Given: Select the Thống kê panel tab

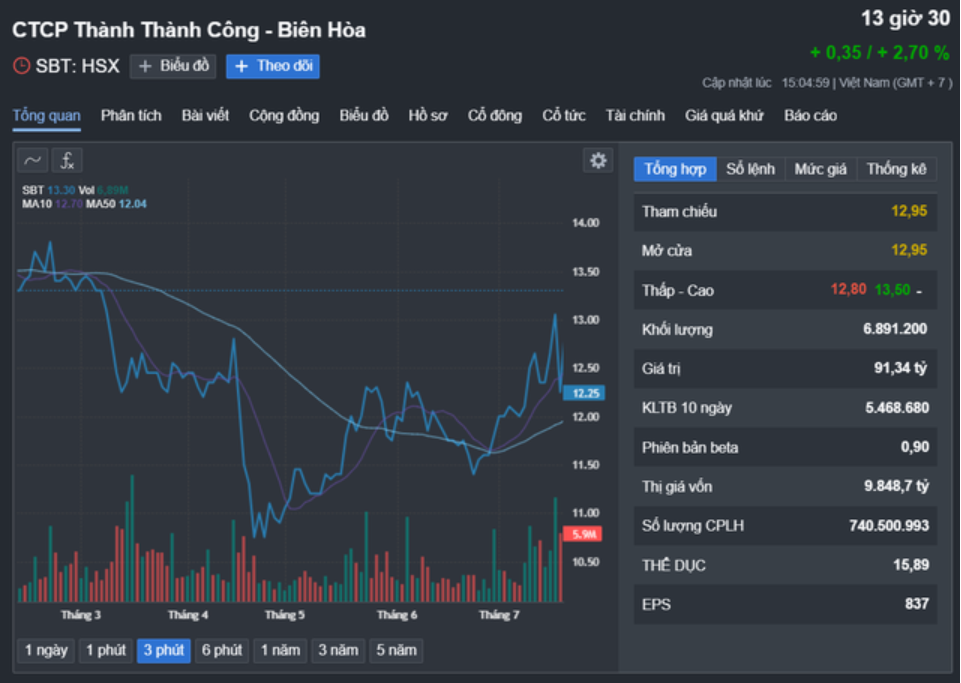Looking at the screenshot, I should click(897, 169).
